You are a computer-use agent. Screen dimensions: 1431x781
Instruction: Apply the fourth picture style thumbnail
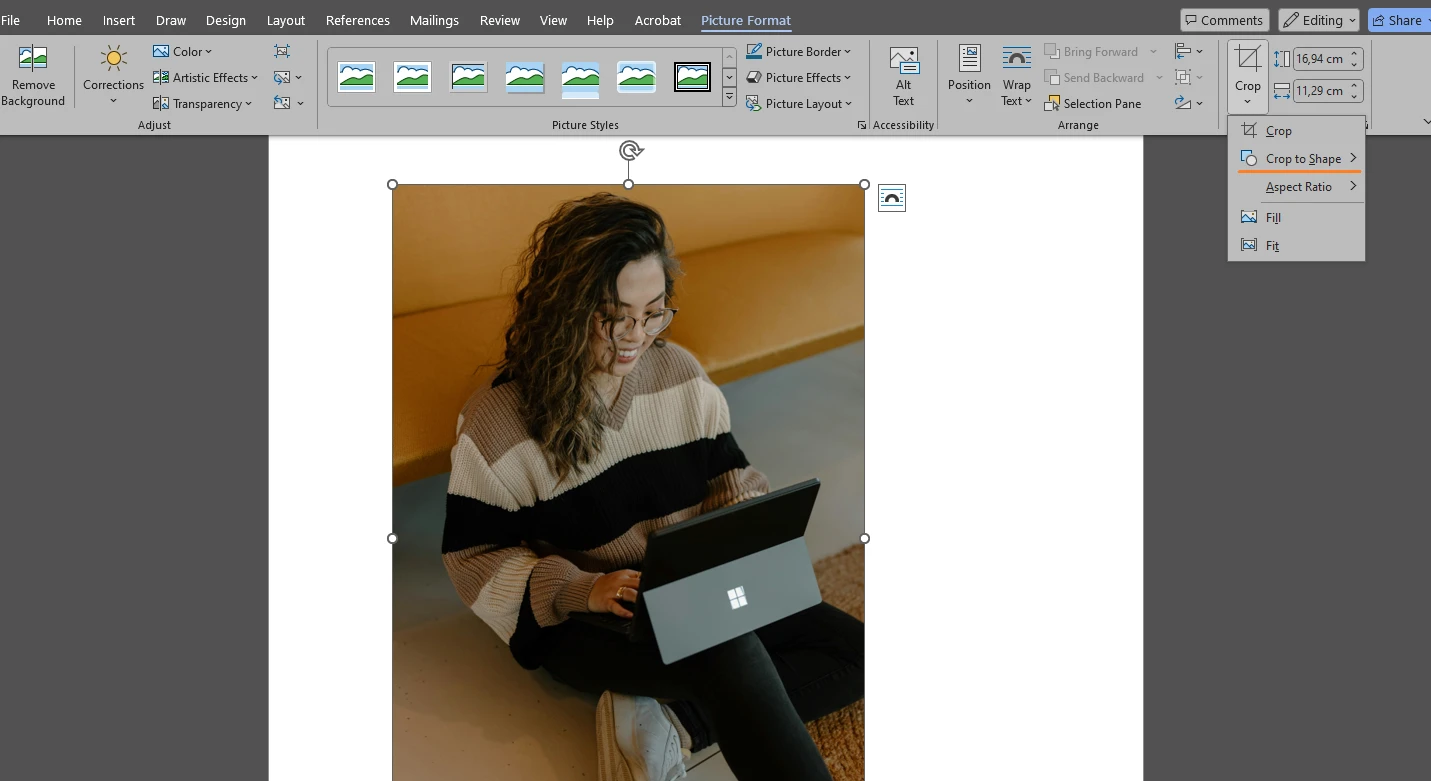(525, 77)
